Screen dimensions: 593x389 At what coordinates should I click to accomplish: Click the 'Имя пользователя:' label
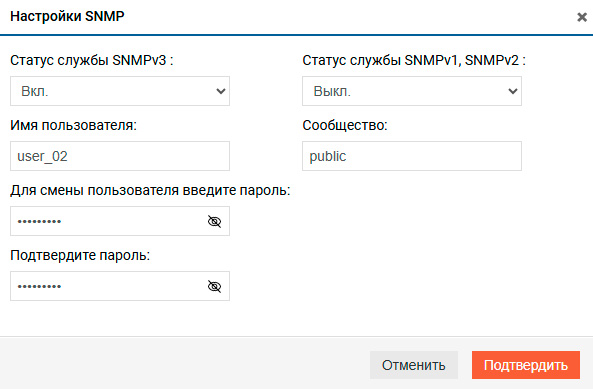click(73, 126)
